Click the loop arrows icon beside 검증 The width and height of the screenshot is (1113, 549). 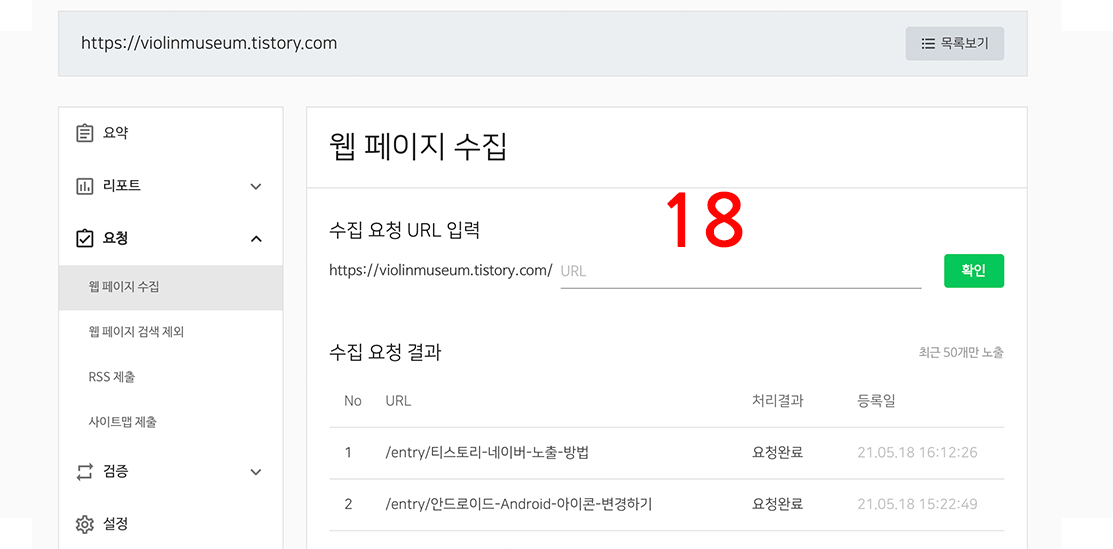pyautogui.click(x=84, y=472)
